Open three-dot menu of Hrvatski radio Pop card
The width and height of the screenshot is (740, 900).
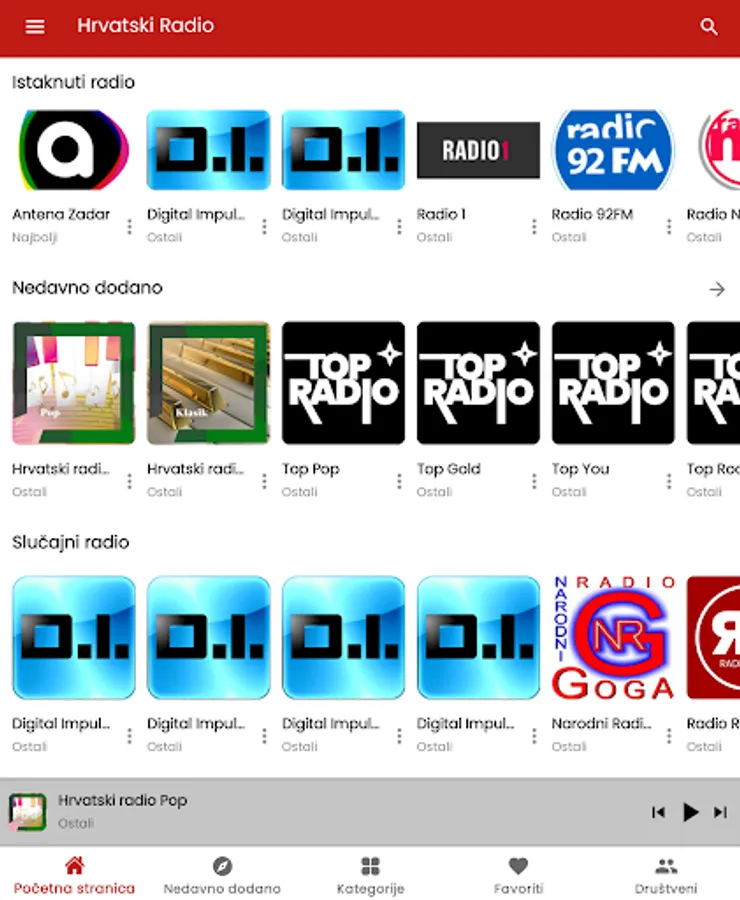[129, 481]
